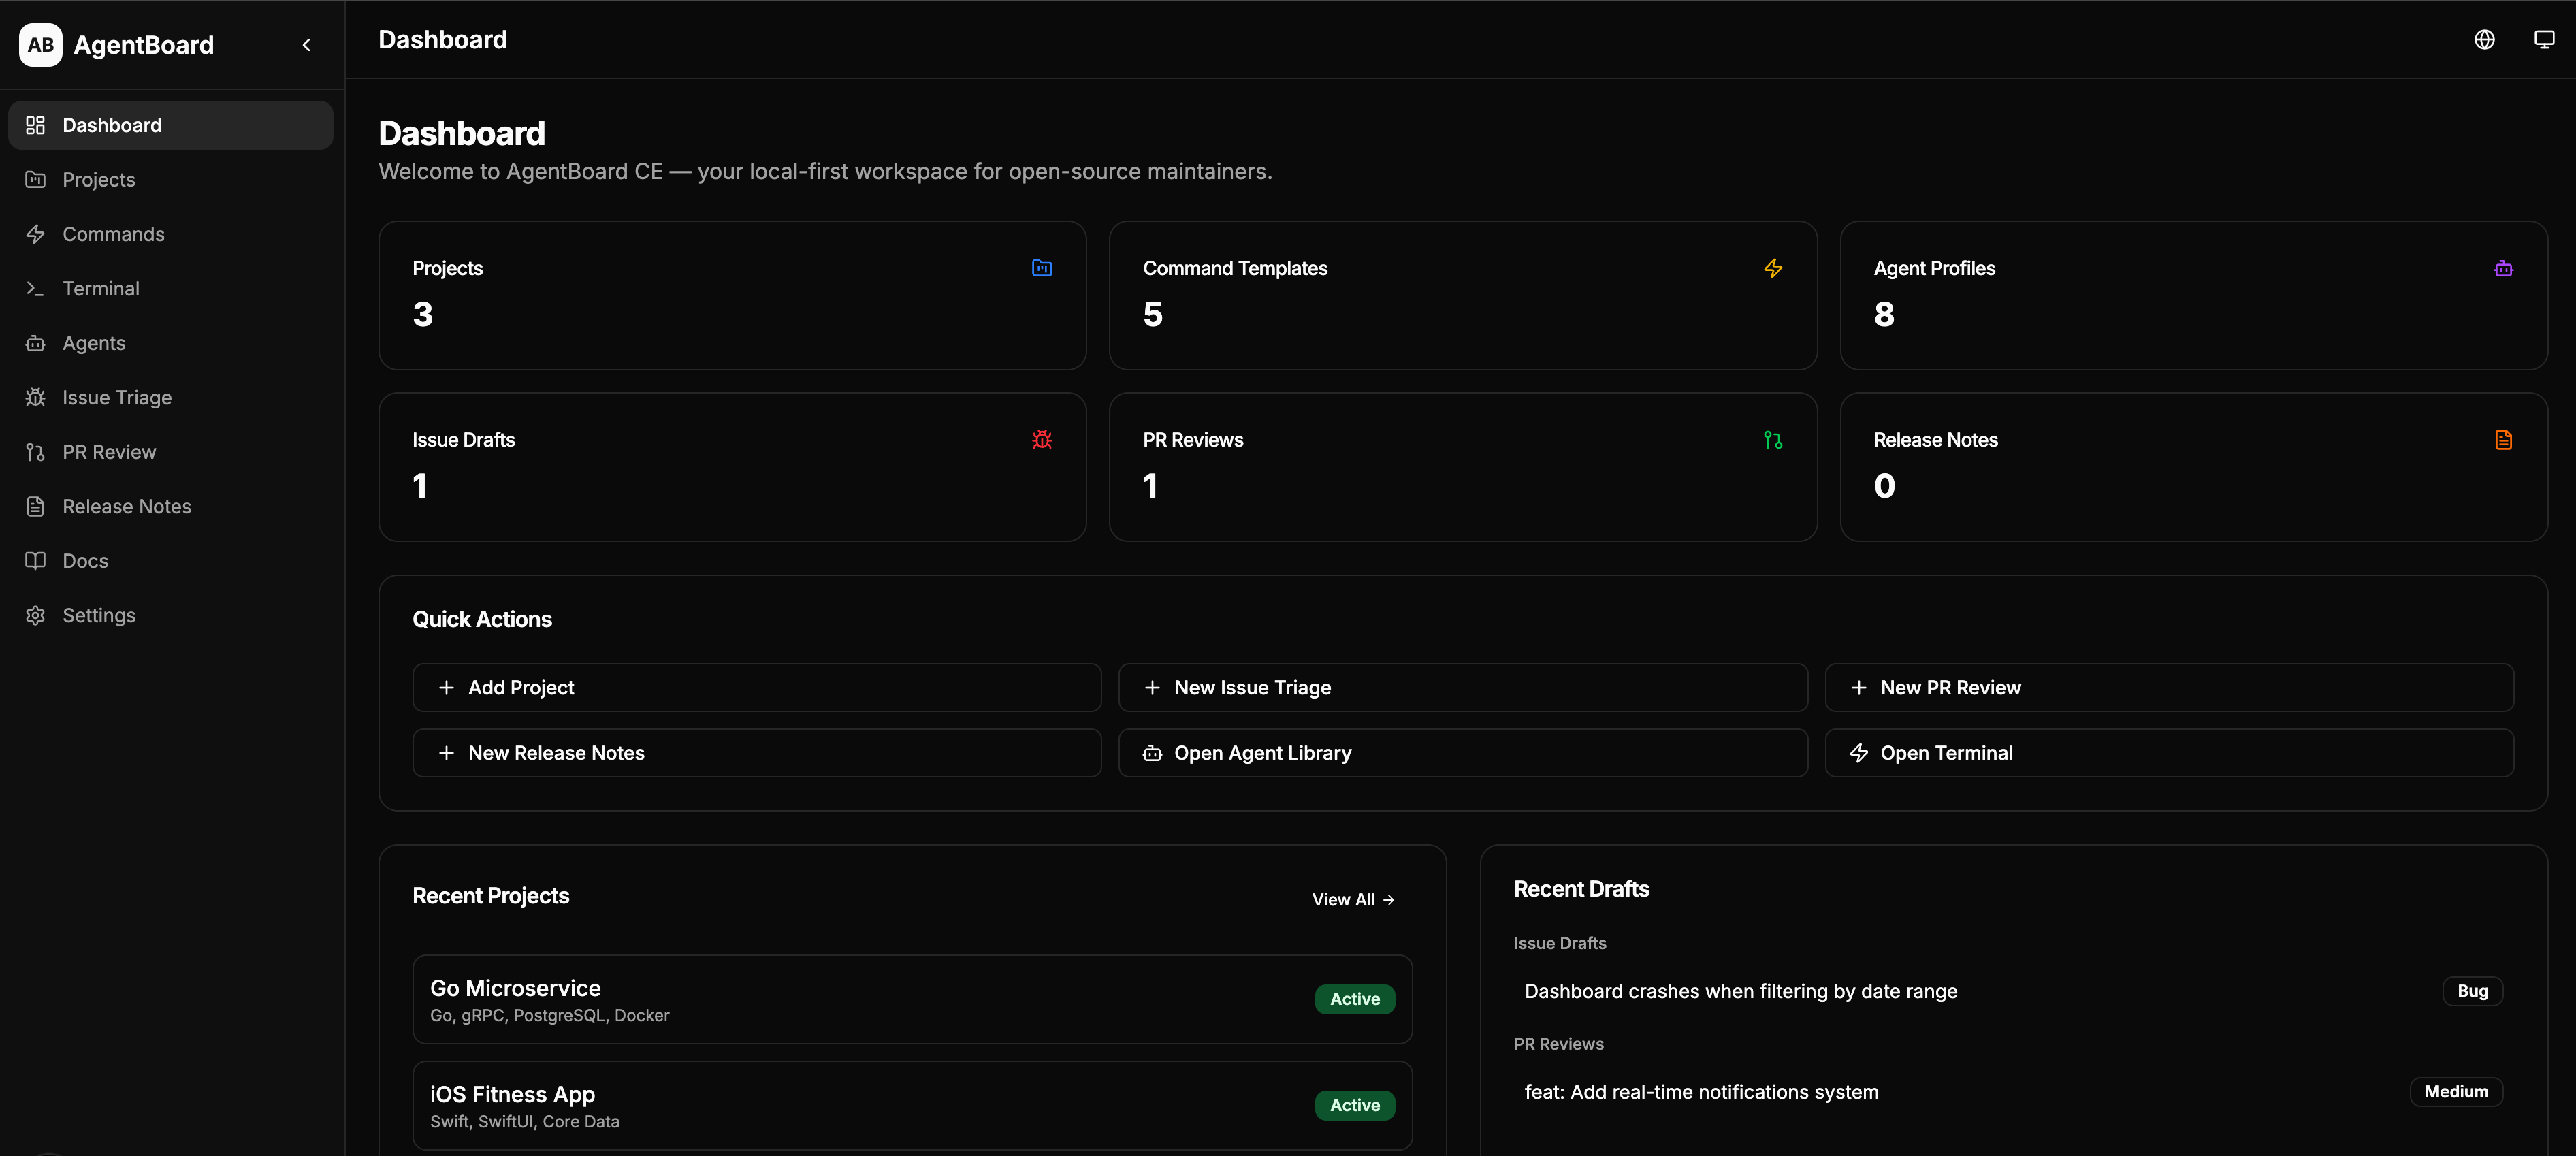Open the PR Reviews stat card title
Viewport: 2576px width, 1156px height.
tap(1193, 440)
